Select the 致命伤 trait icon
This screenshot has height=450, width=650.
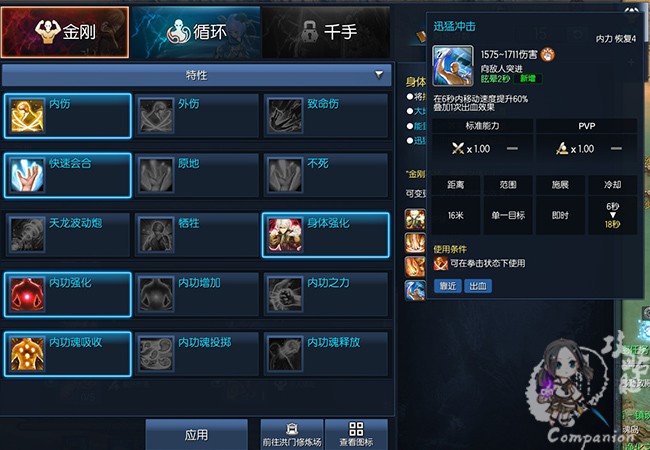pos(285,116)
